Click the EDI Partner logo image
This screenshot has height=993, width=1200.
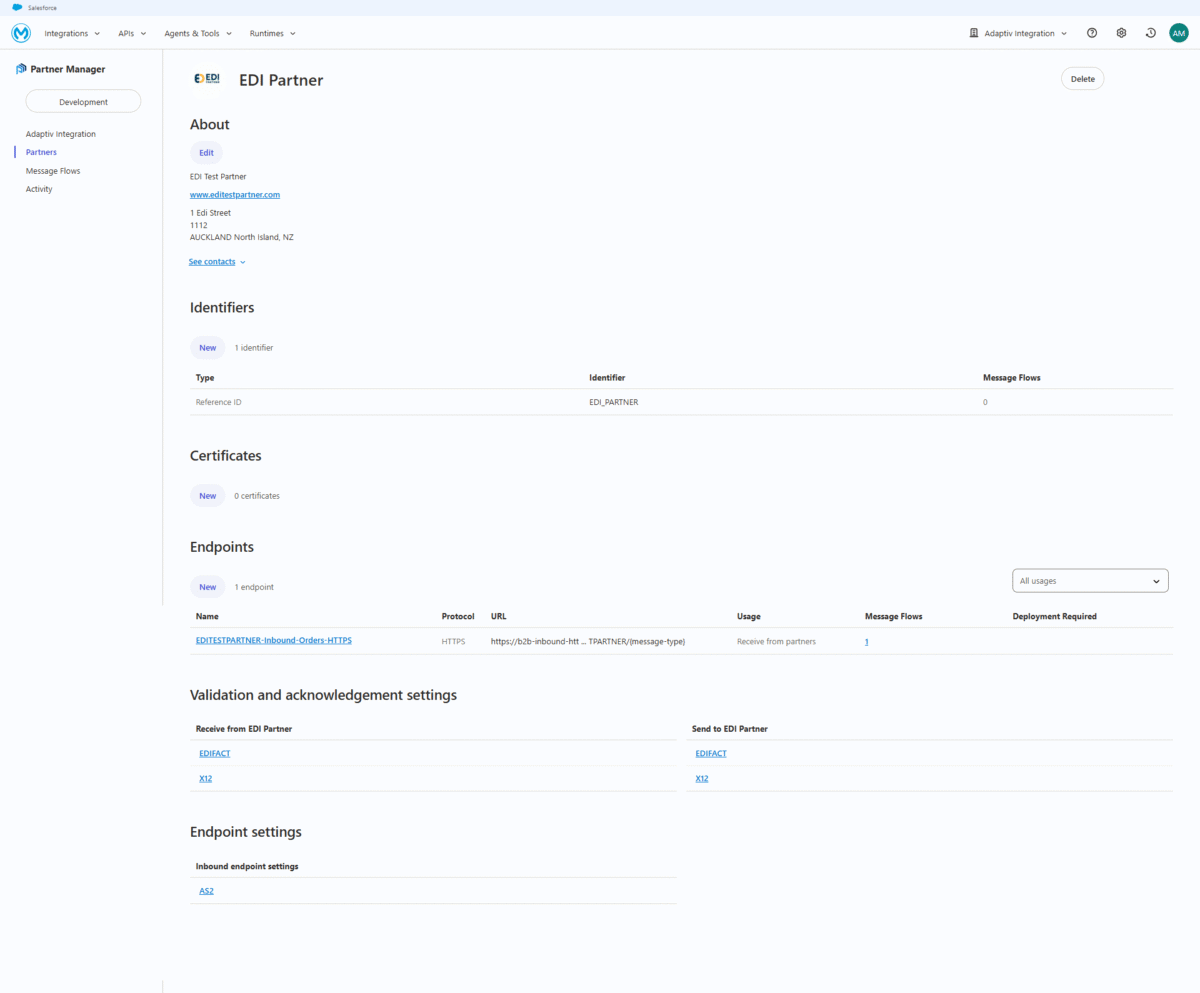pos(207,77)
